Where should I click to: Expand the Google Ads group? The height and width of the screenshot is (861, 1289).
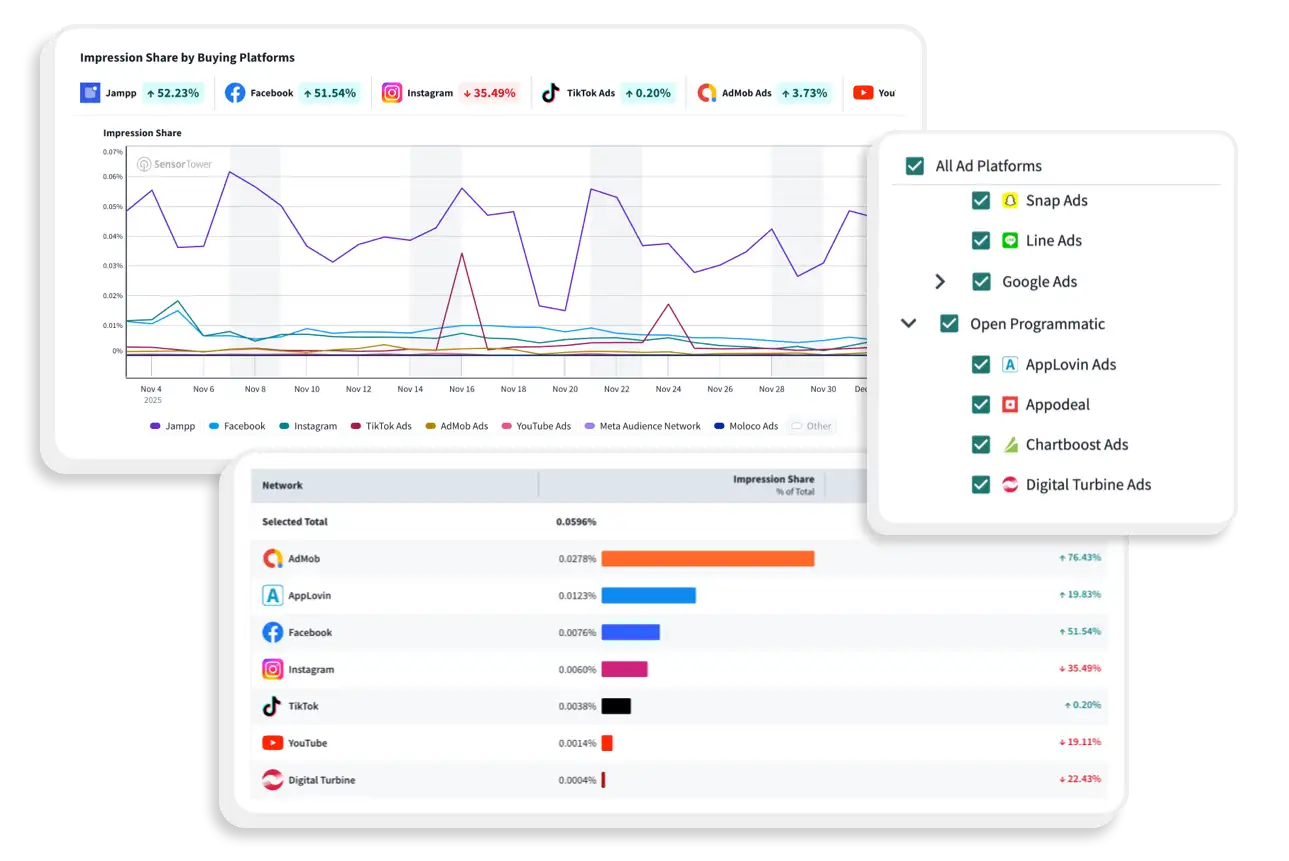pos(940,282)
